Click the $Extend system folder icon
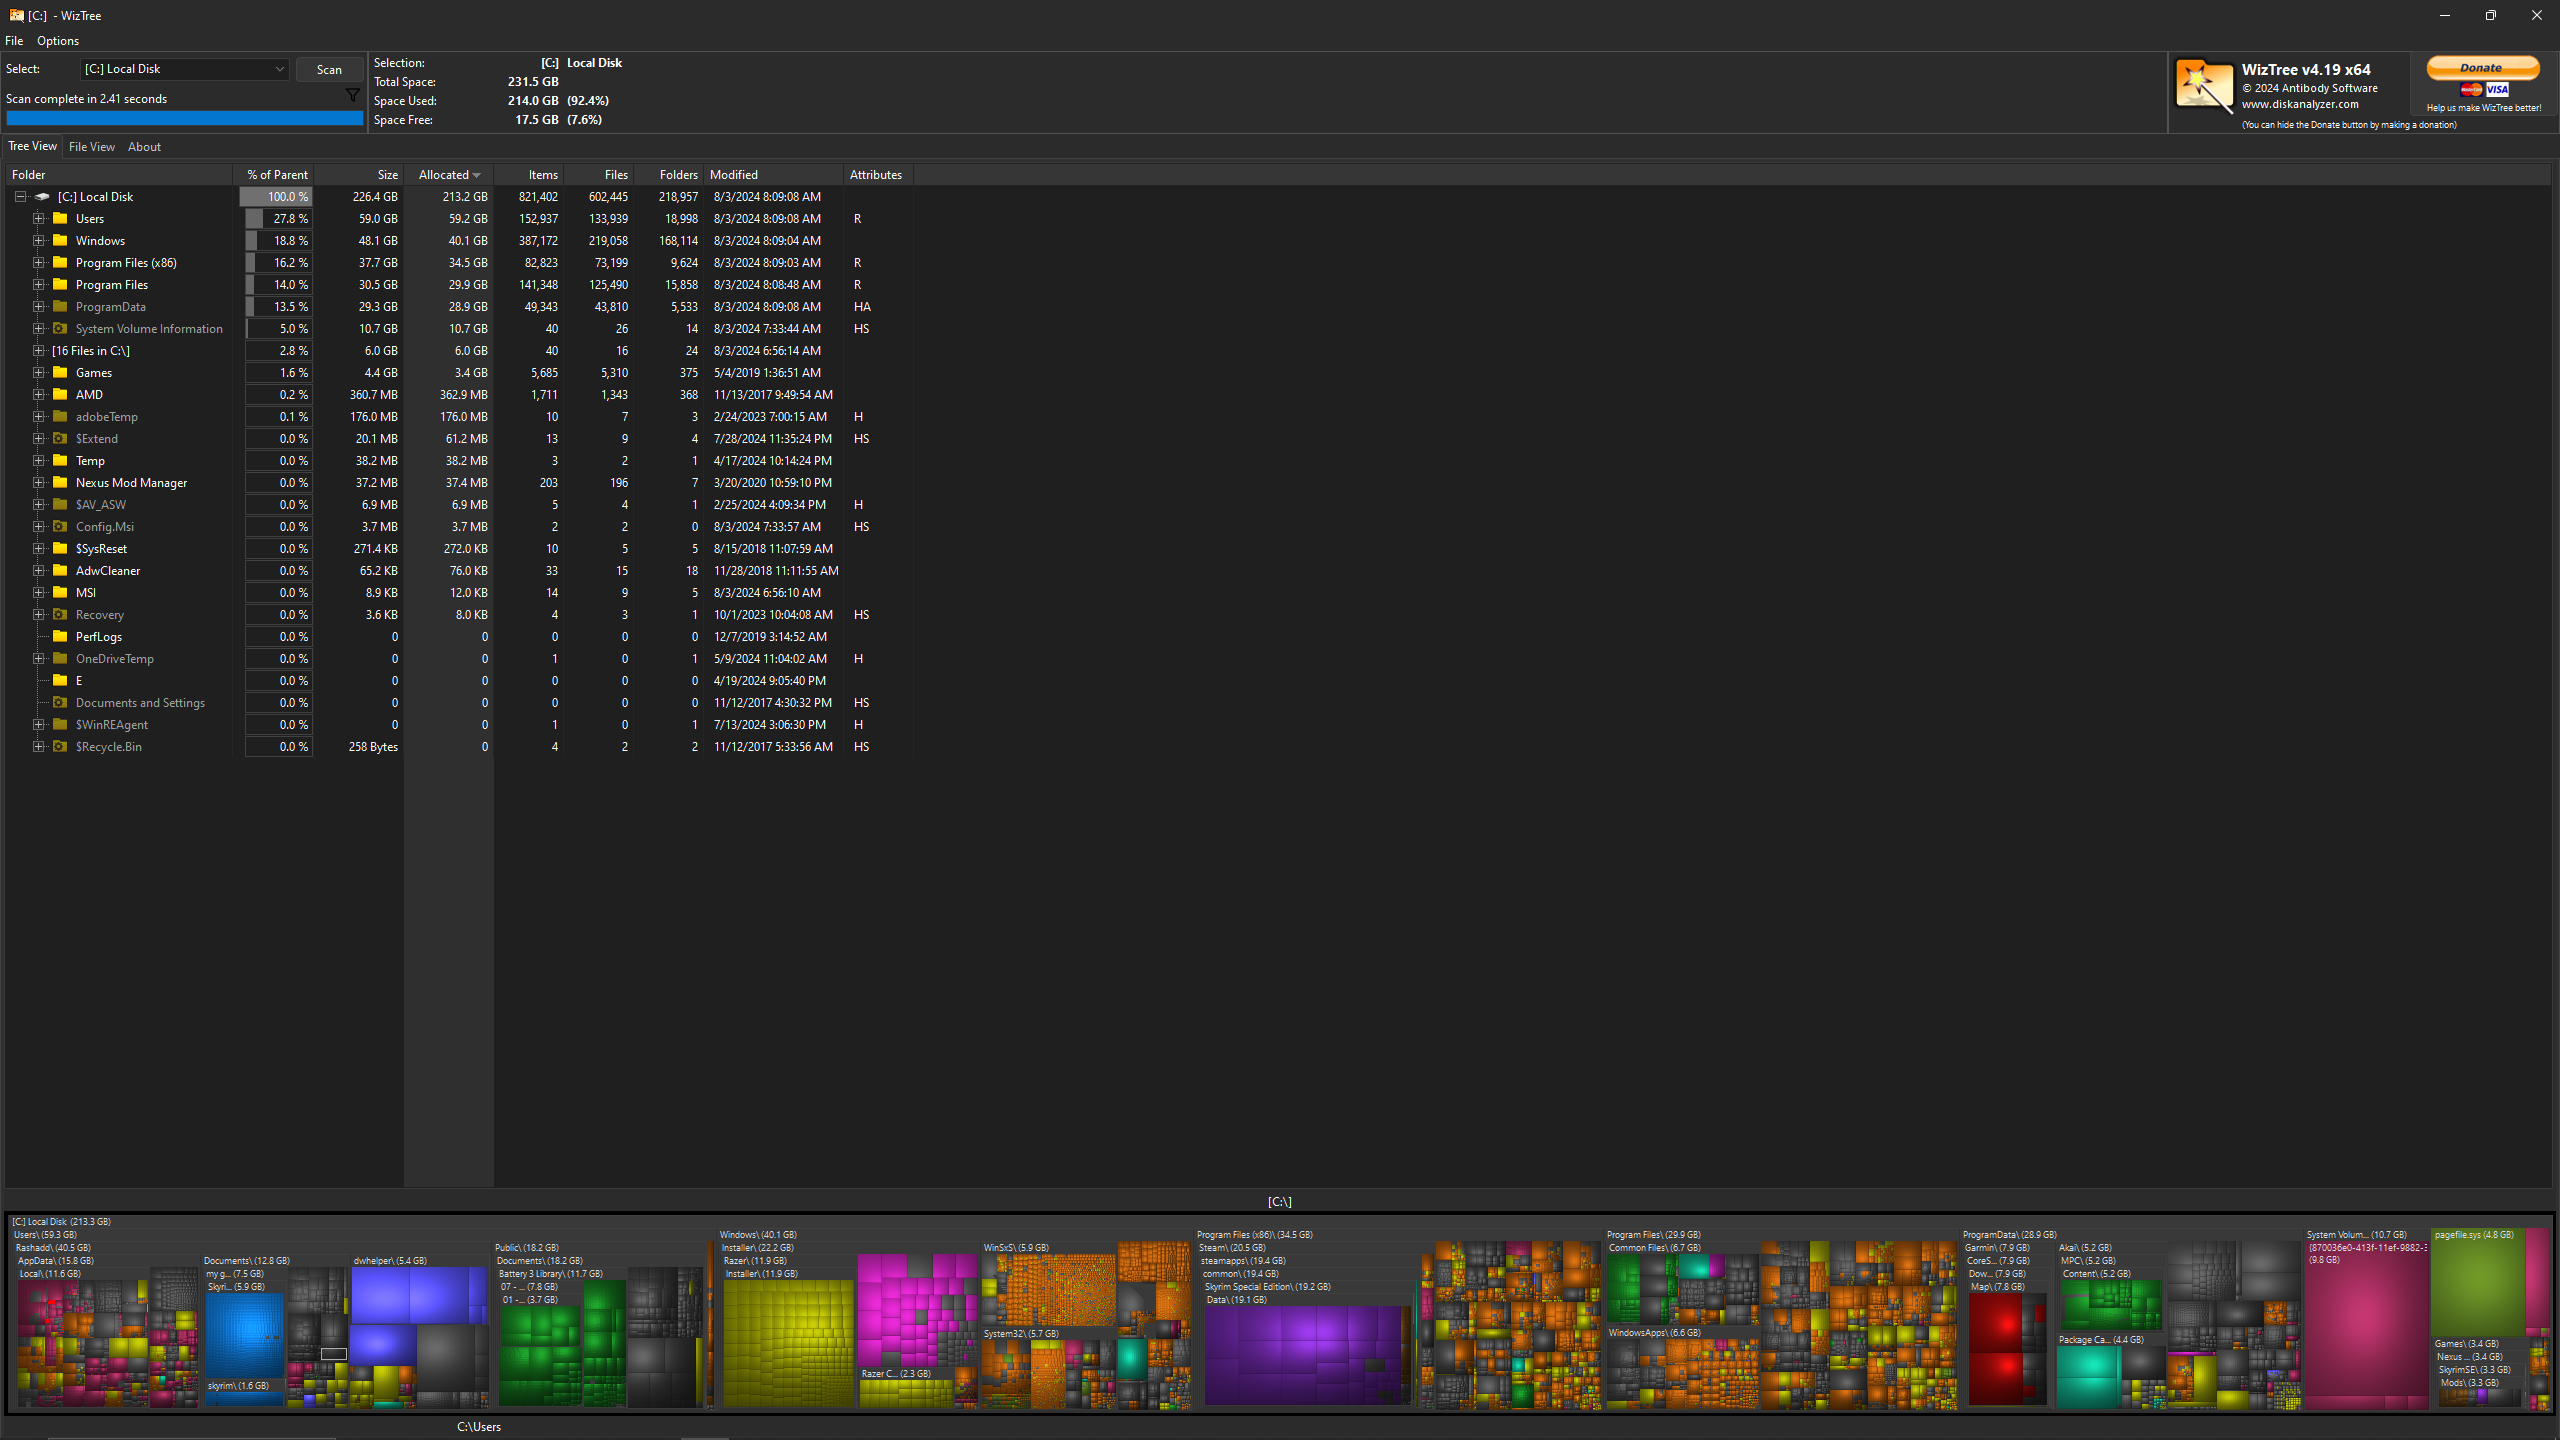Viewport: 2560px width, 1440px height. (60, 438)
